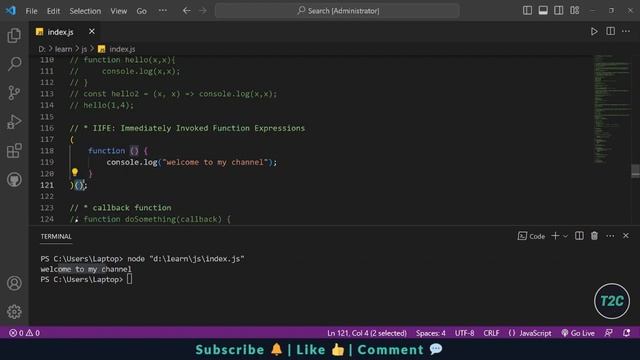Open the GitHub view in activity bar

[x=14, y=180]
